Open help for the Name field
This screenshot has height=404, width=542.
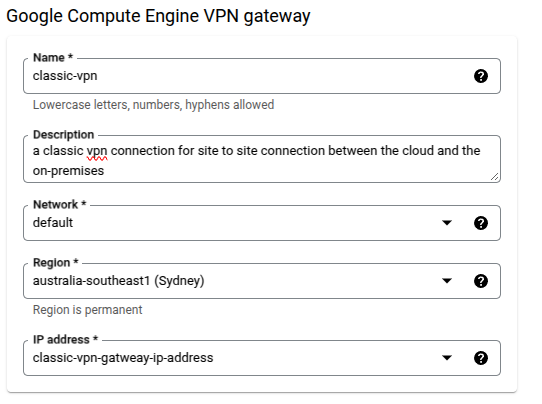tap(480, 76)
